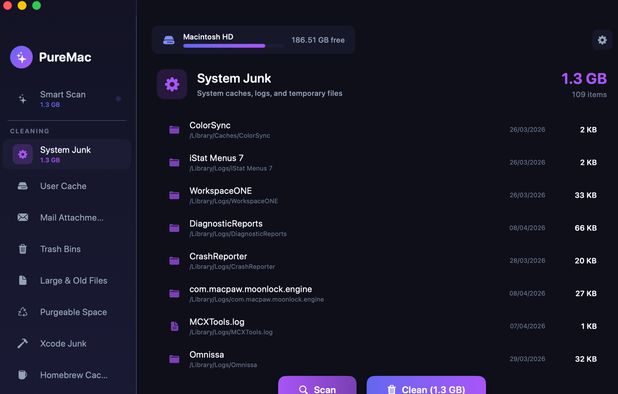Select the WorkspaceONE entry name

[220, 191]
